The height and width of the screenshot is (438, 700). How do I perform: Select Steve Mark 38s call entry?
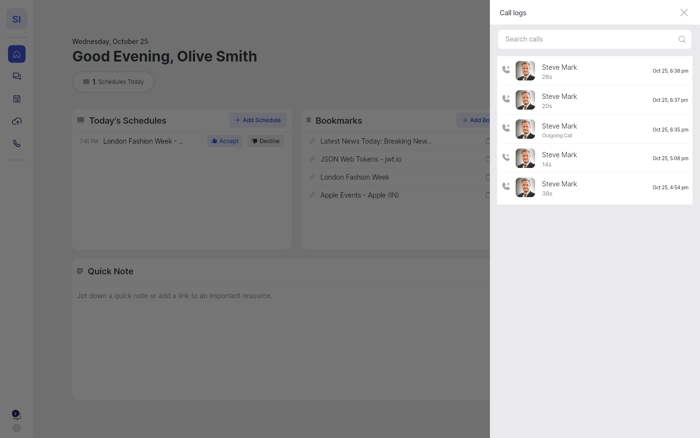(x=595, y=188)
